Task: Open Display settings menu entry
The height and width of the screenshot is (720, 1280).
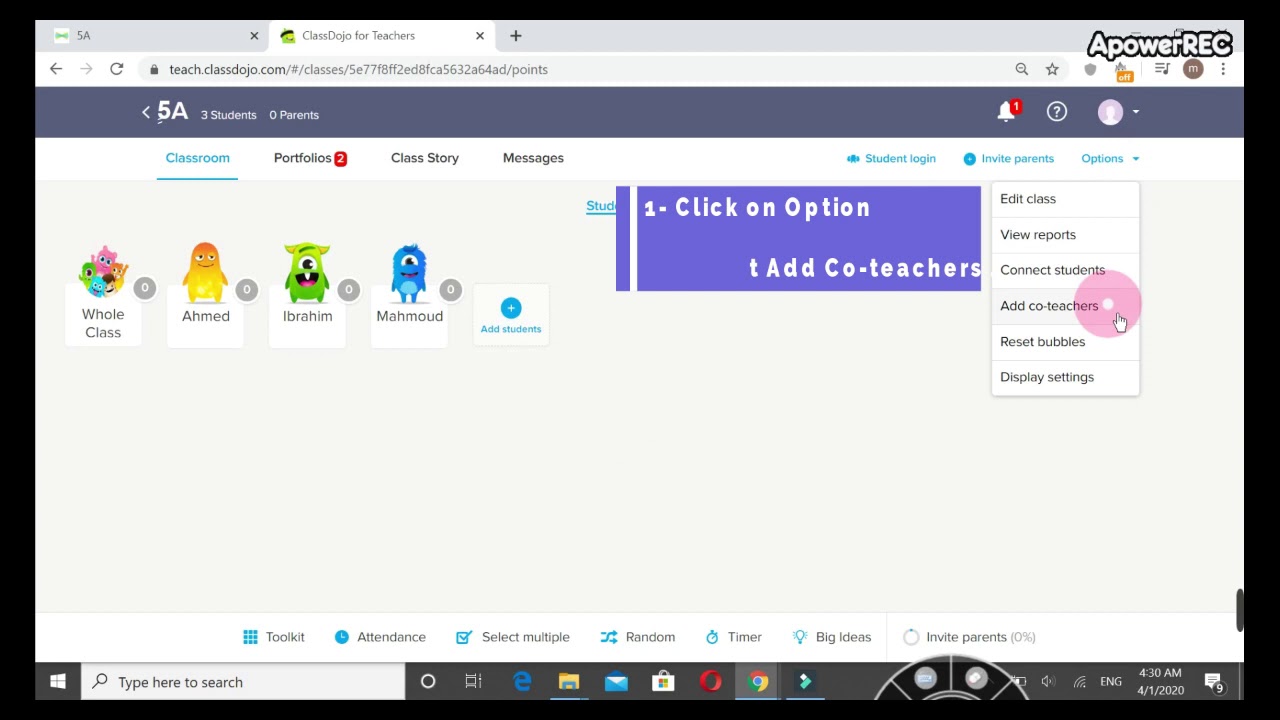Action: [1065, 377]
